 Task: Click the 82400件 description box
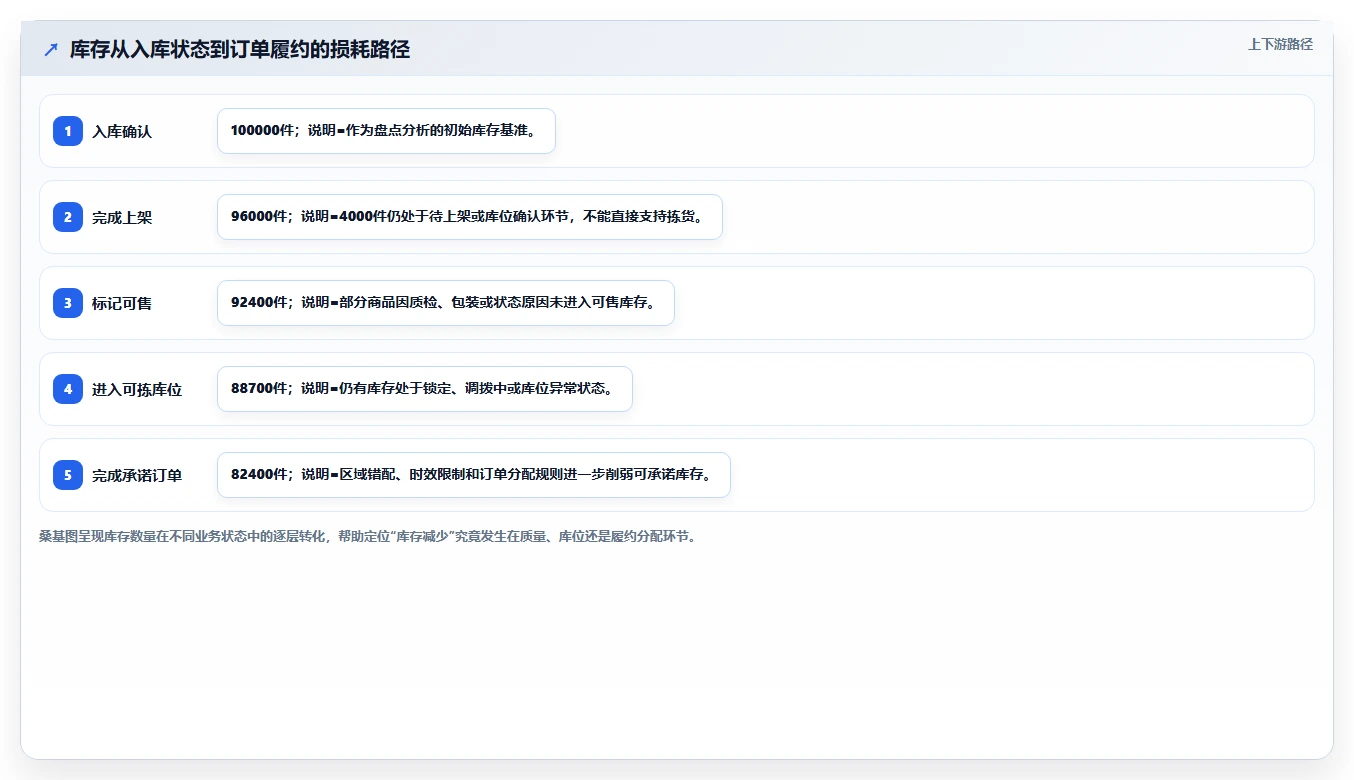click(474, 475)
